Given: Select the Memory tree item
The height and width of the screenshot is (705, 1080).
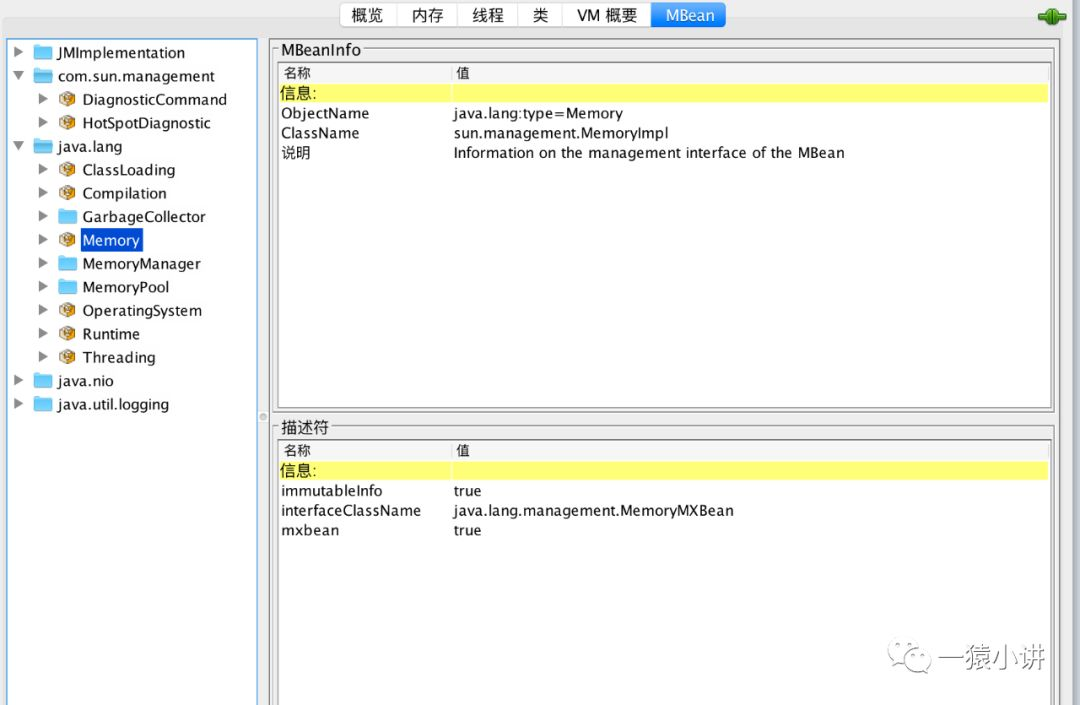Looking at the screenshot, I should click(x=112, y=240).
